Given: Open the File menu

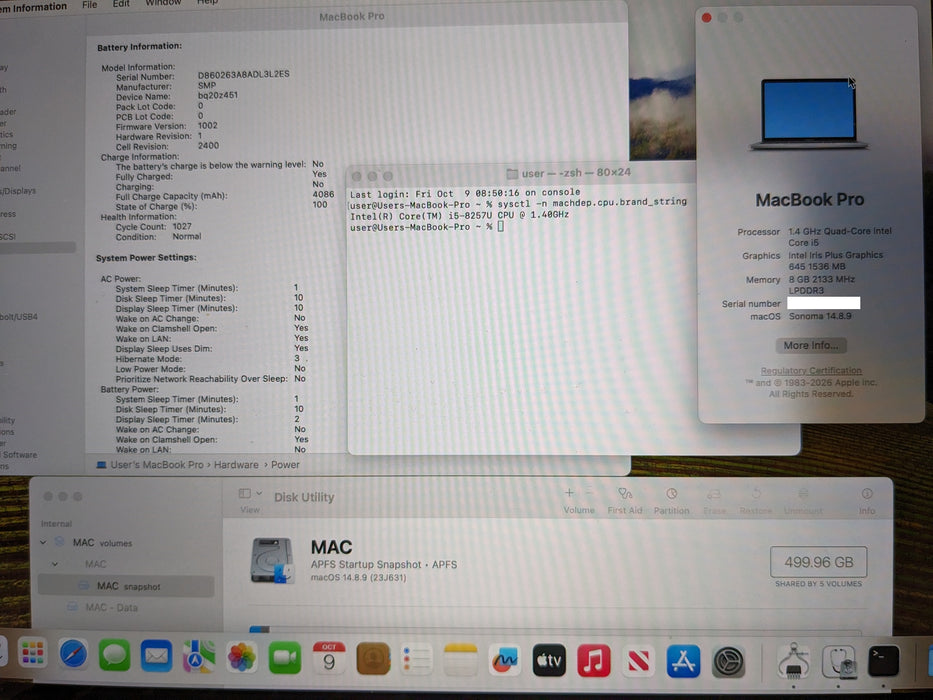Looking at the screenshot, I should [89, 4].
